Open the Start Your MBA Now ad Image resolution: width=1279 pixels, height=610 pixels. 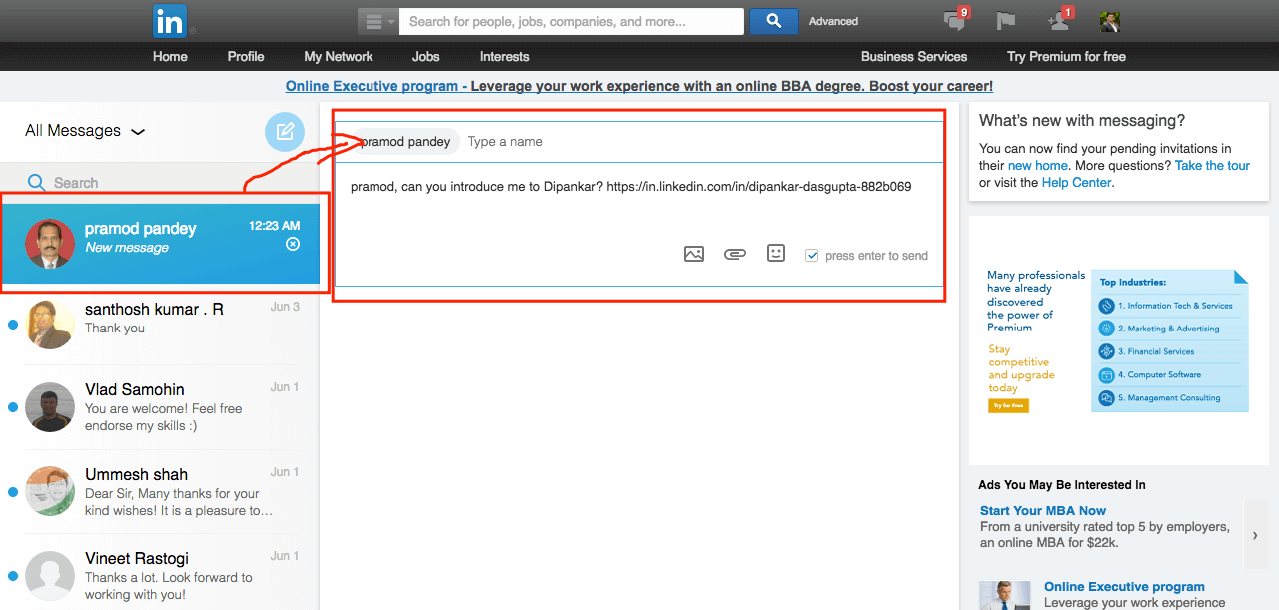(1043, 511)
